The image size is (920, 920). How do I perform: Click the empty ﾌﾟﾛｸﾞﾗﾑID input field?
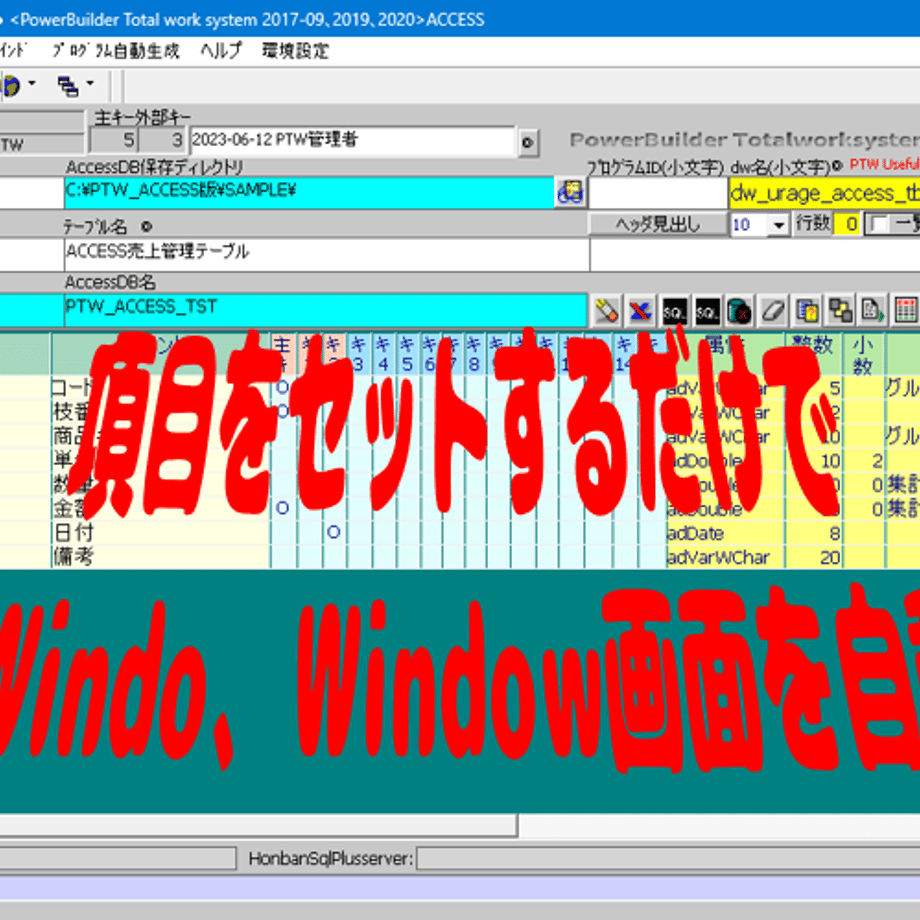coord(658,193)
